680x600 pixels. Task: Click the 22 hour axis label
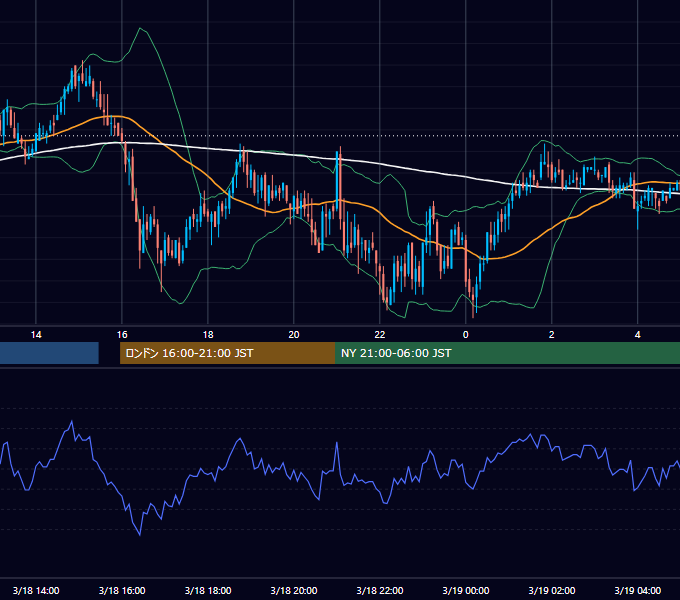tap(379, 335)
